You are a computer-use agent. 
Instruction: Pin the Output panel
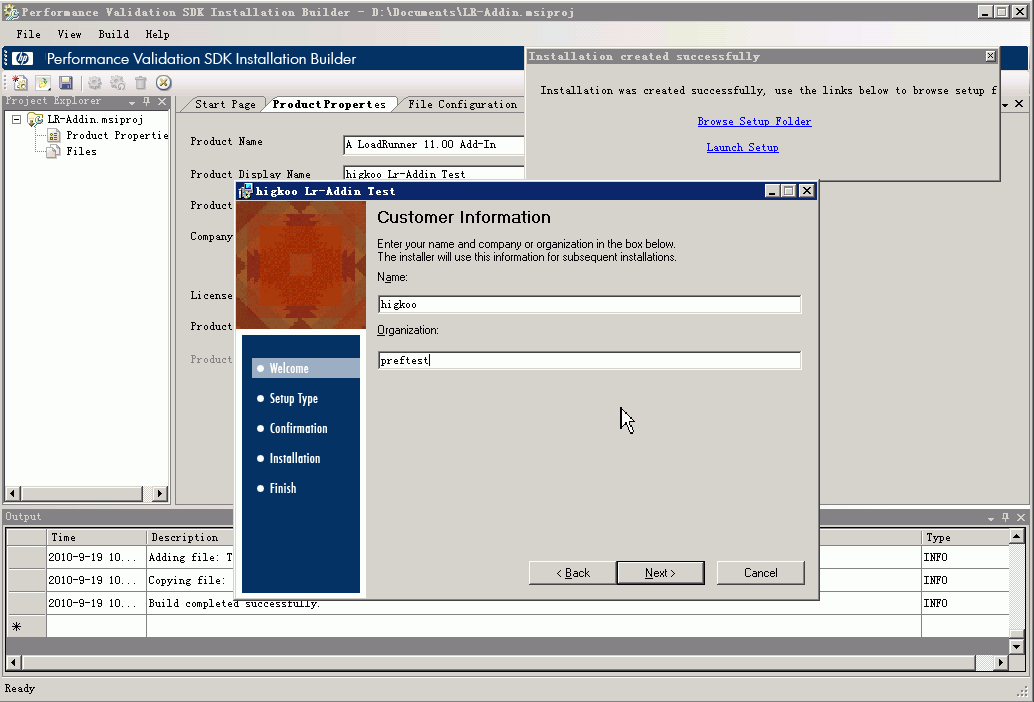1005,517
